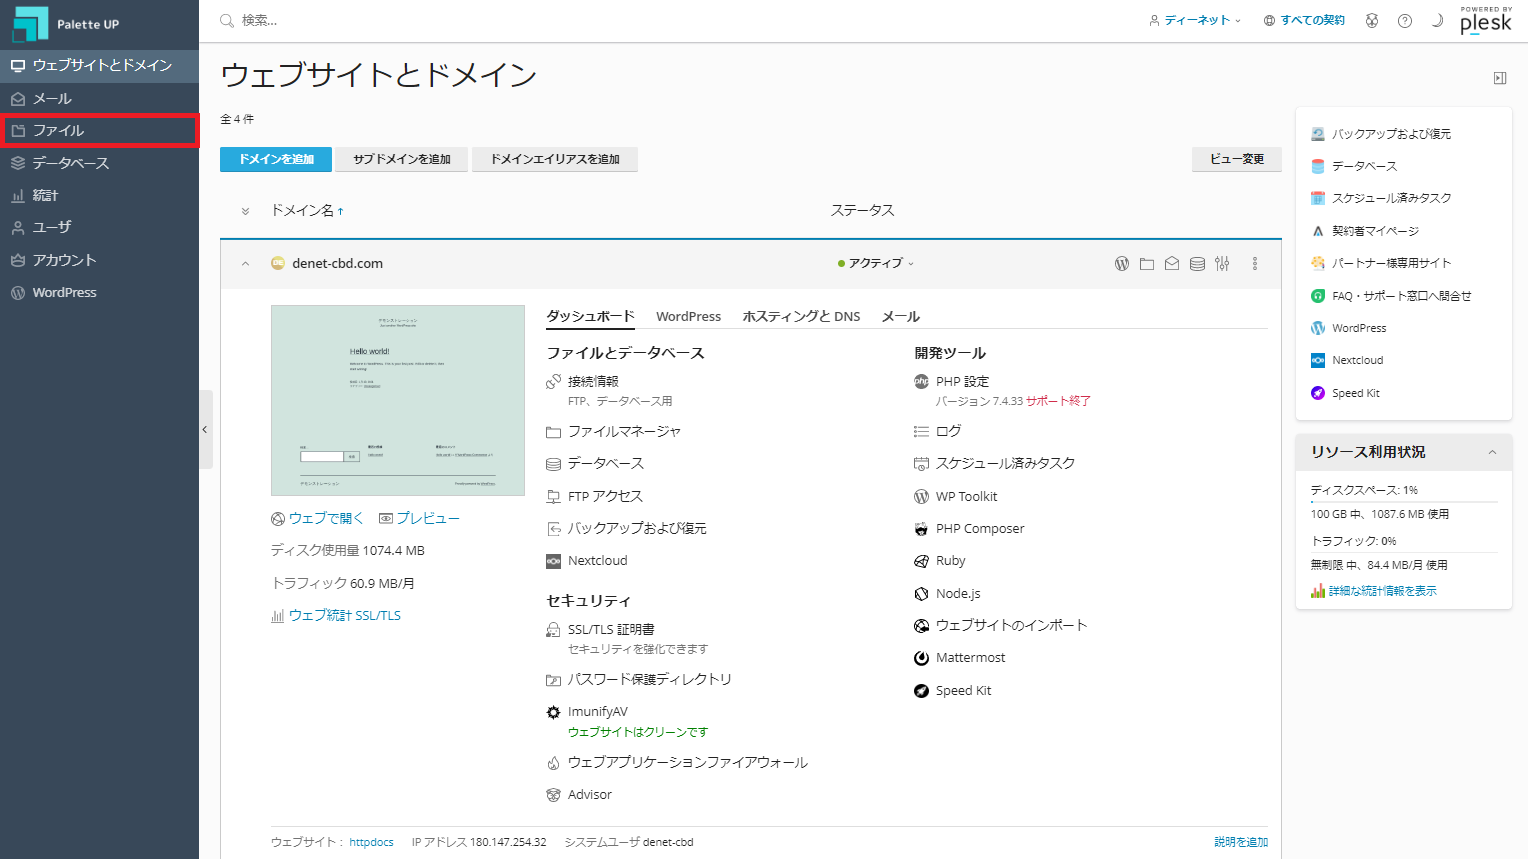Viewport: 1528px width, 859px height.
Task: Switch to WordPress tab
Action: click(688, 316)
